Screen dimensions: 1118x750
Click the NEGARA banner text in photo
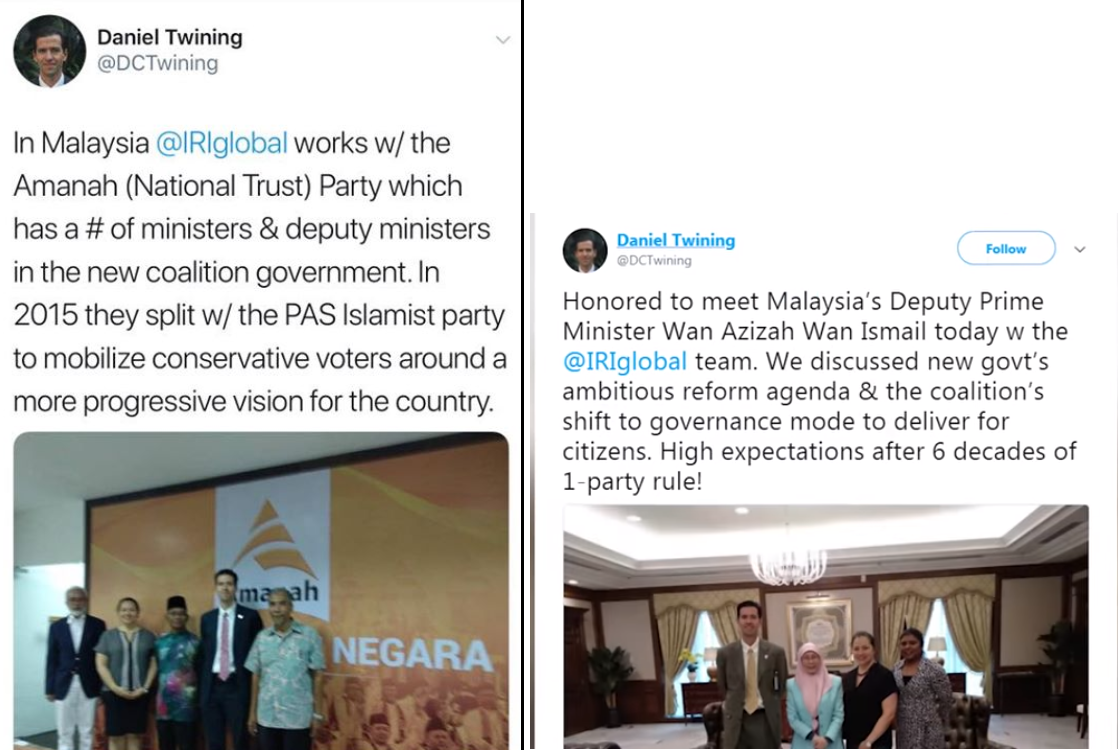412,654
